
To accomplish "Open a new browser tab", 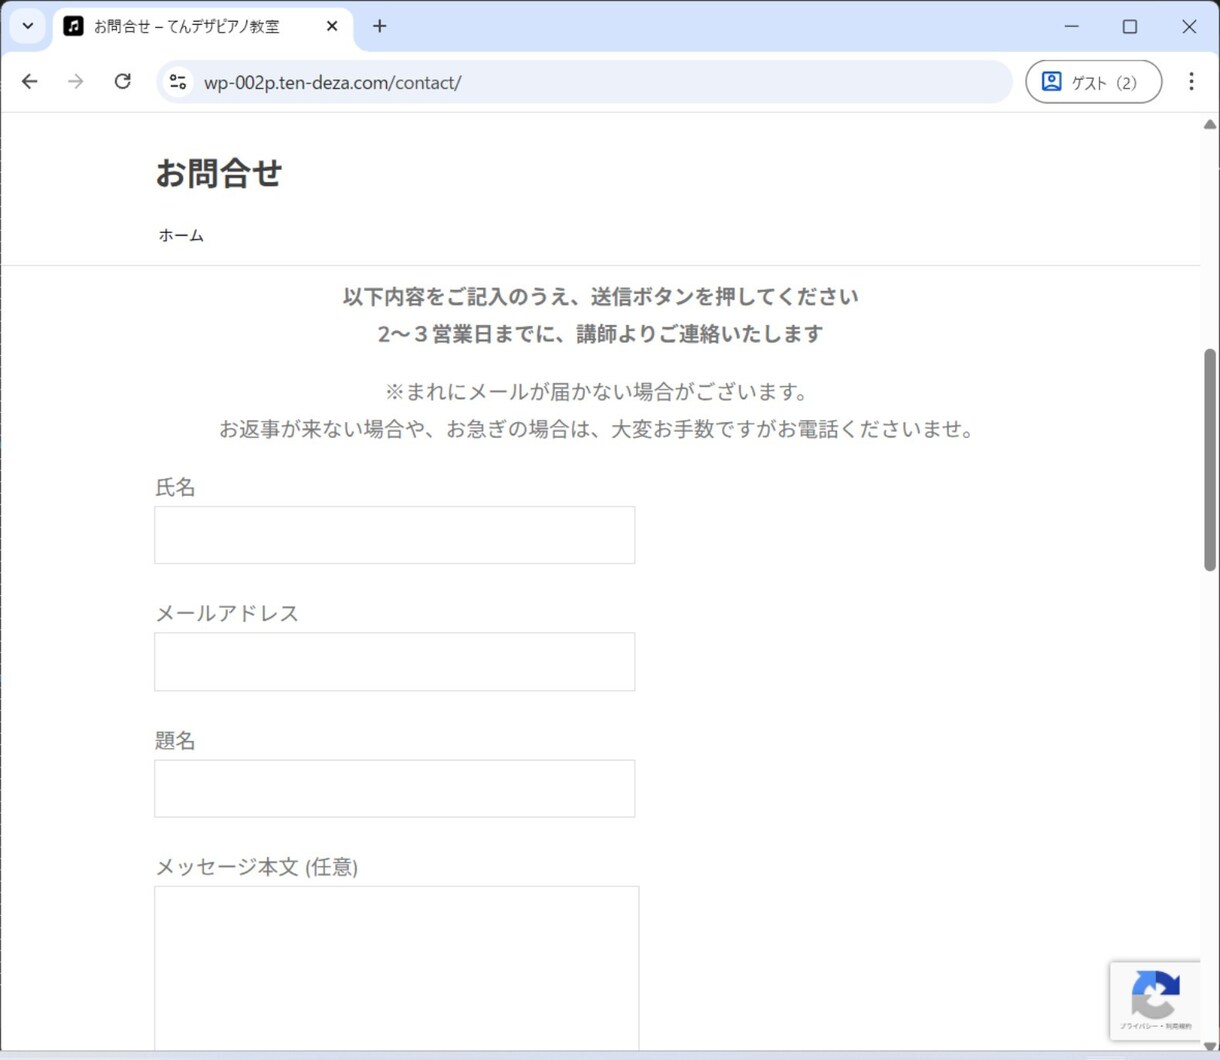I will [x=379, y=26].
